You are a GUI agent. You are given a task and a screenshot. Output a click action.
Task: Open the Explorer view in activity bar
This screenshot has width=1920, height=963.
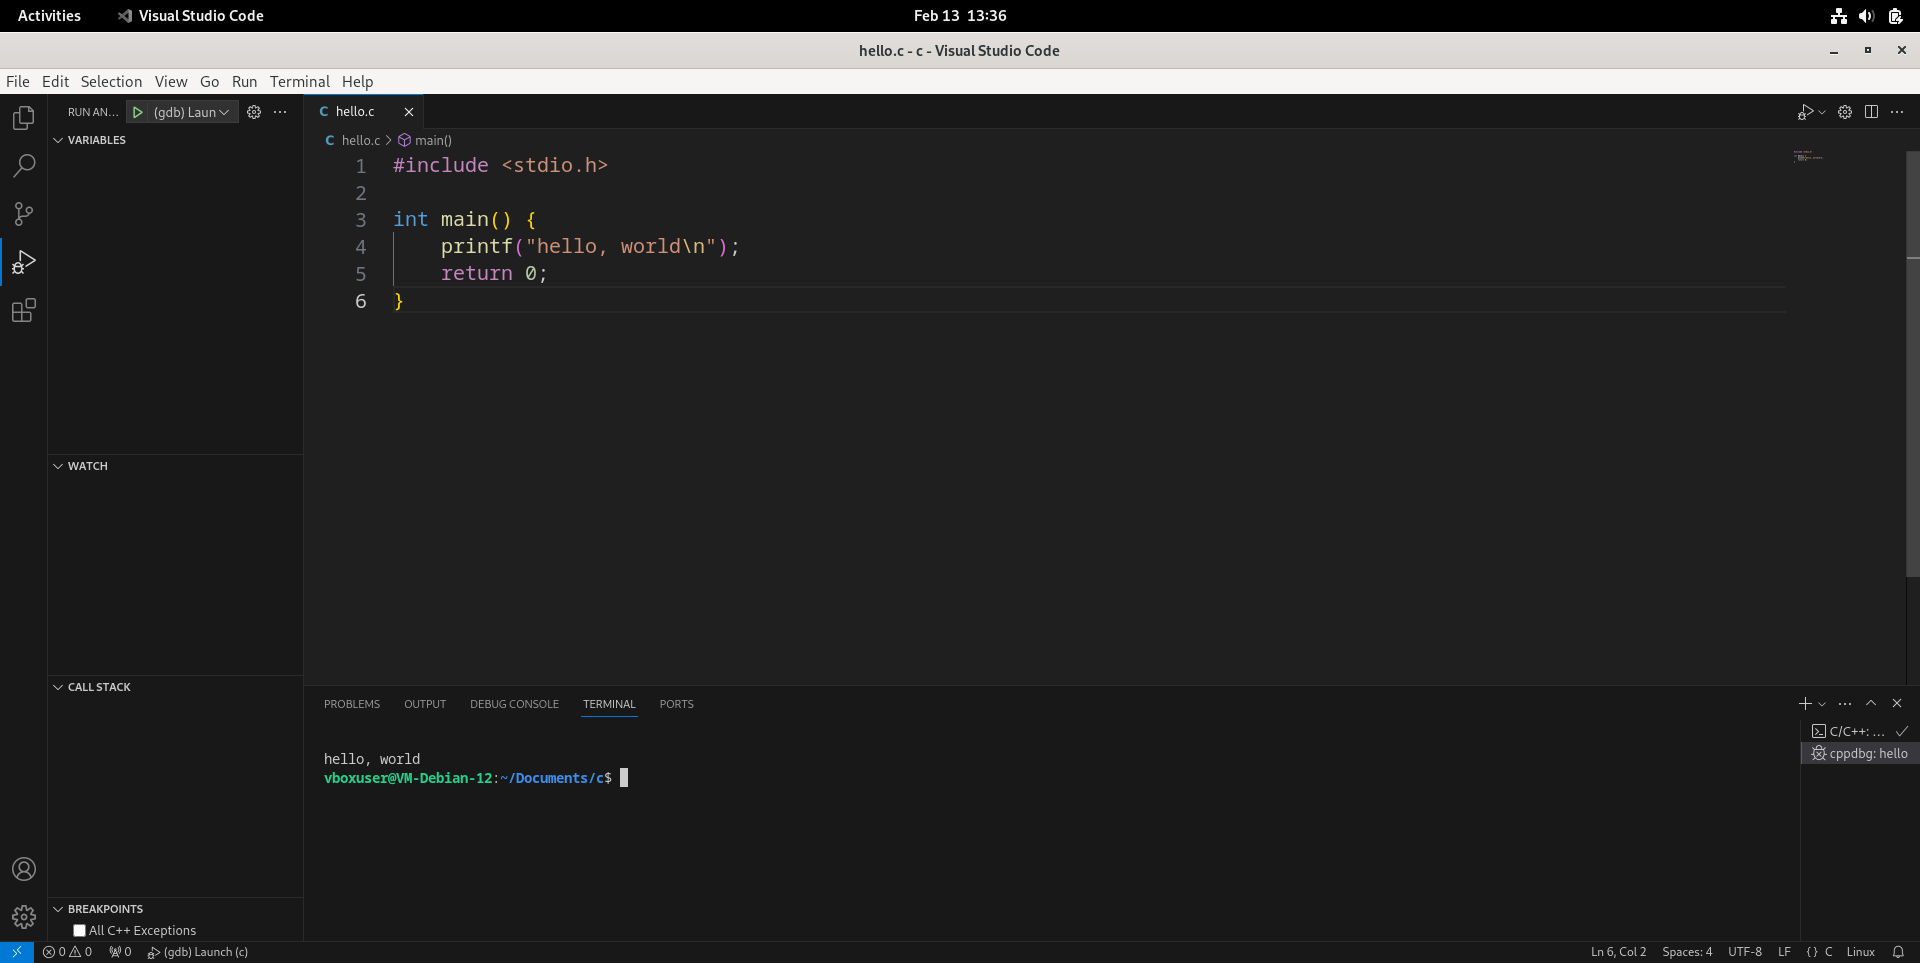(x=24, y=118)
